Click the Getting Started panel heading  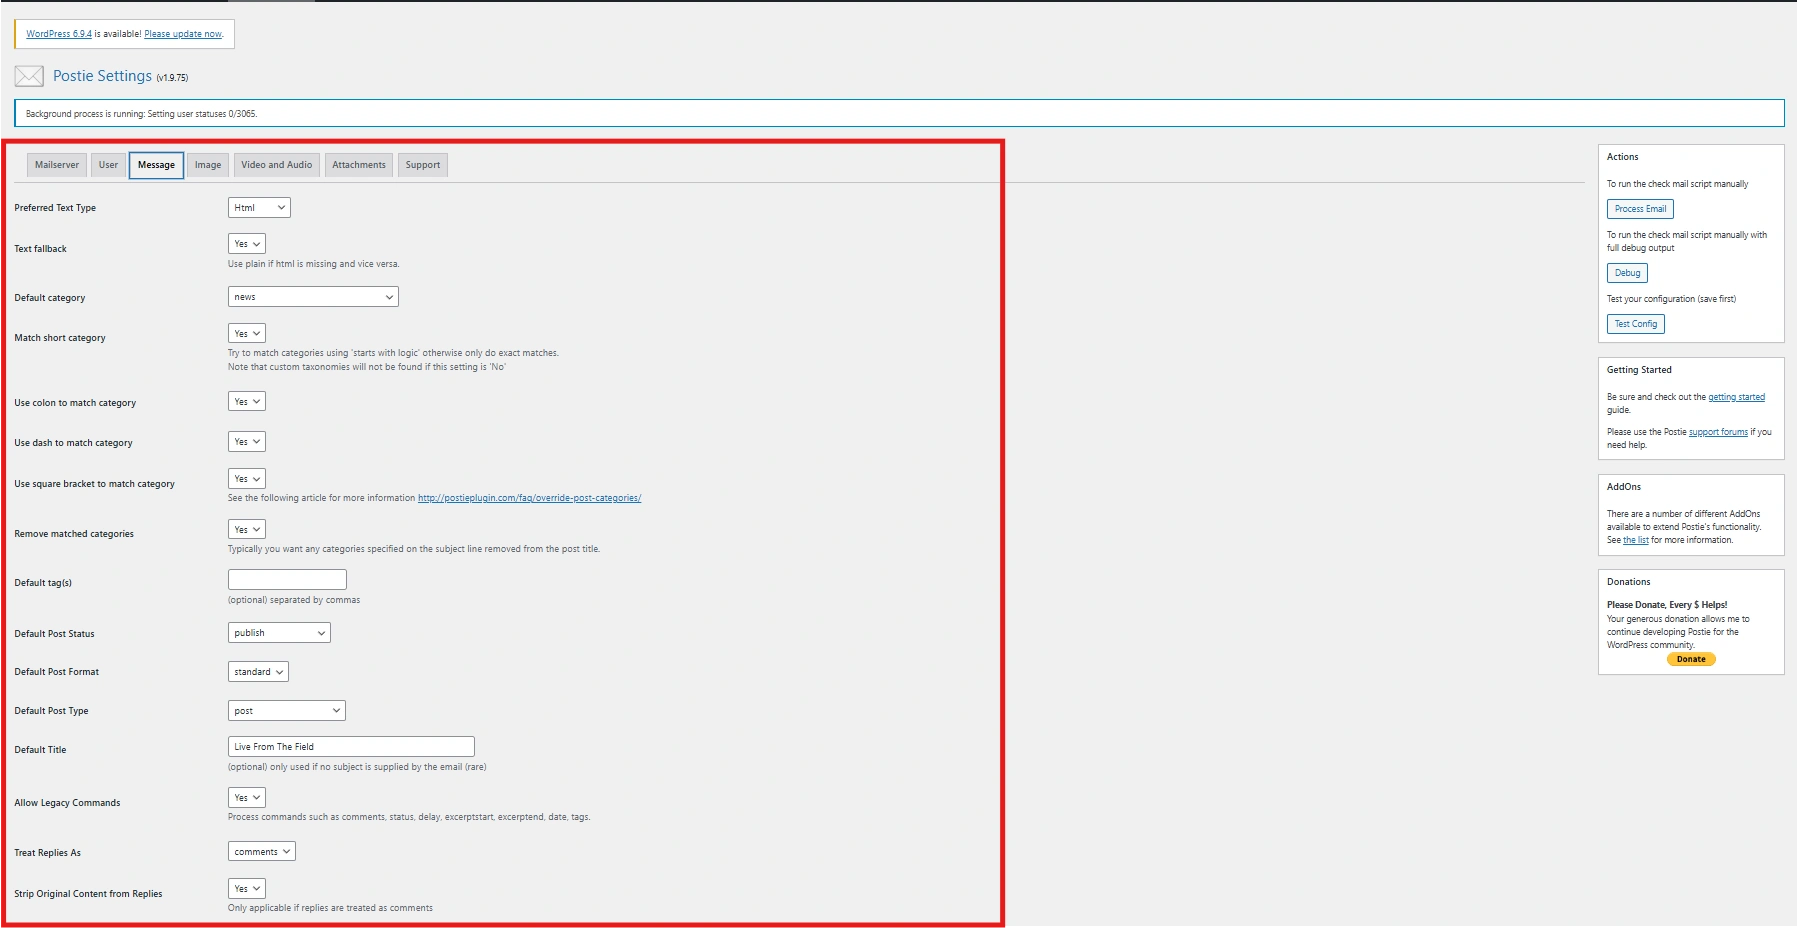pos(1639,370)
